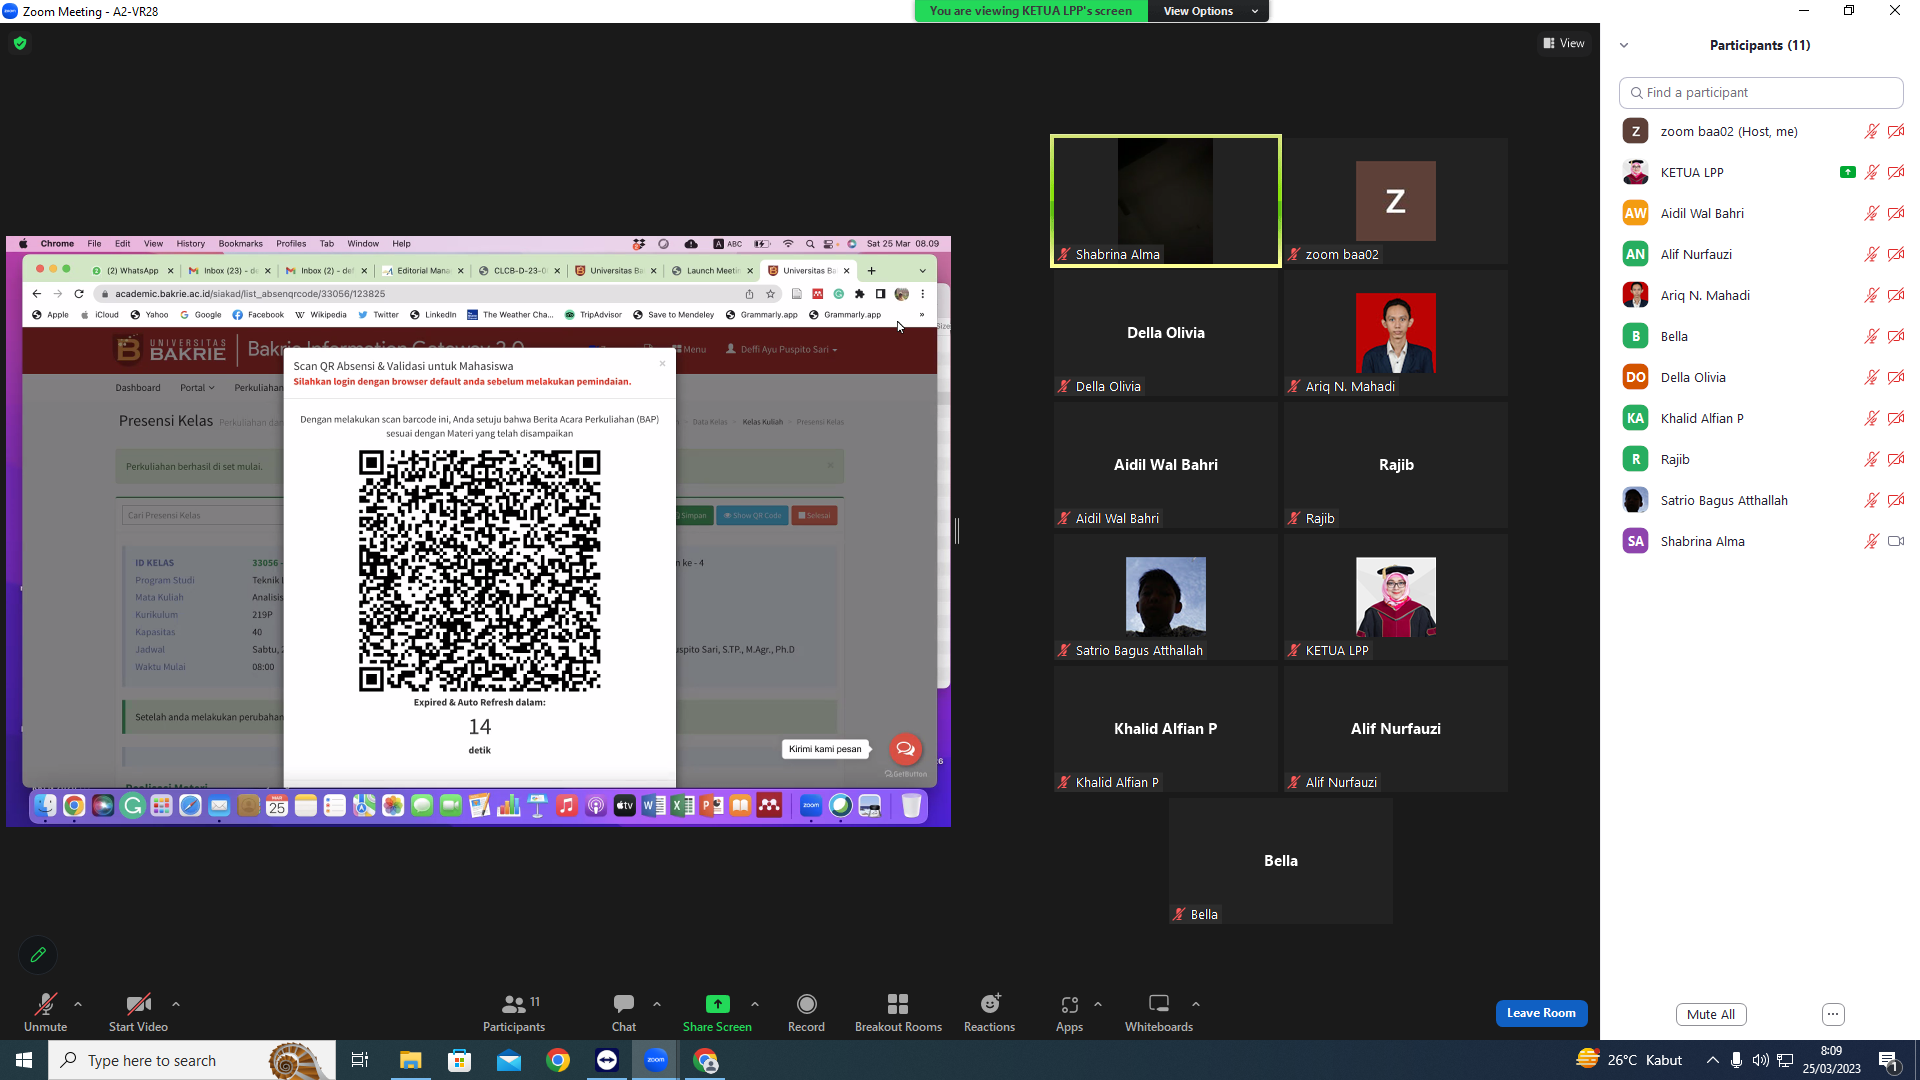Click Satrio Bagus Atthallah's video tile
1920x1080 pixels.
[x=1165, y=597]
